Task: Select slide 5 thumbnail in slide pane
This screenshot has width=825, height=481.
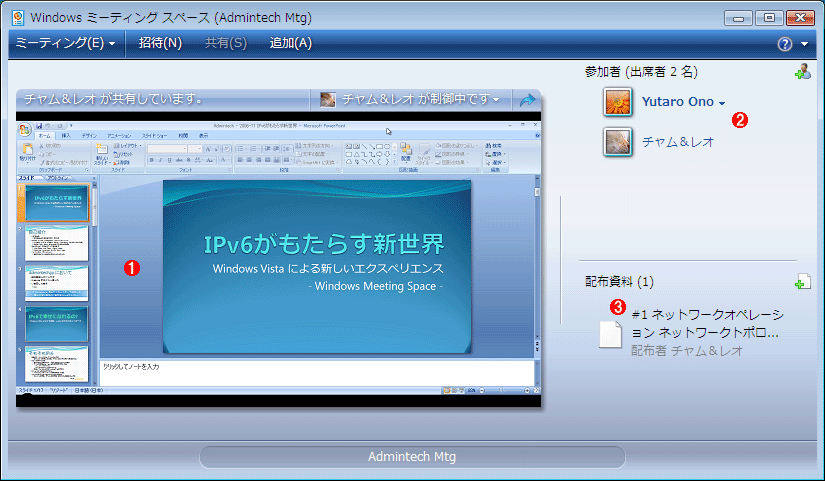Action: point(57,364)
